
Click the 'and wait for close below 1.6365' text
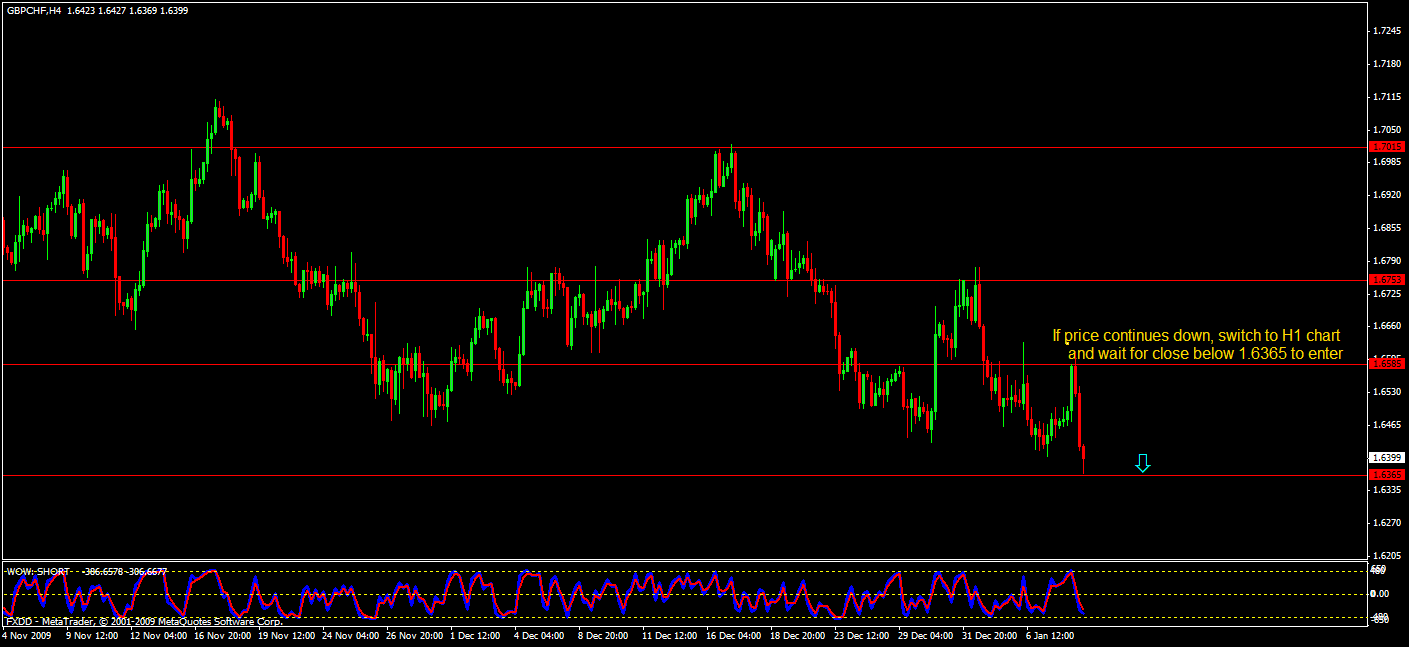click(1204, 354)
